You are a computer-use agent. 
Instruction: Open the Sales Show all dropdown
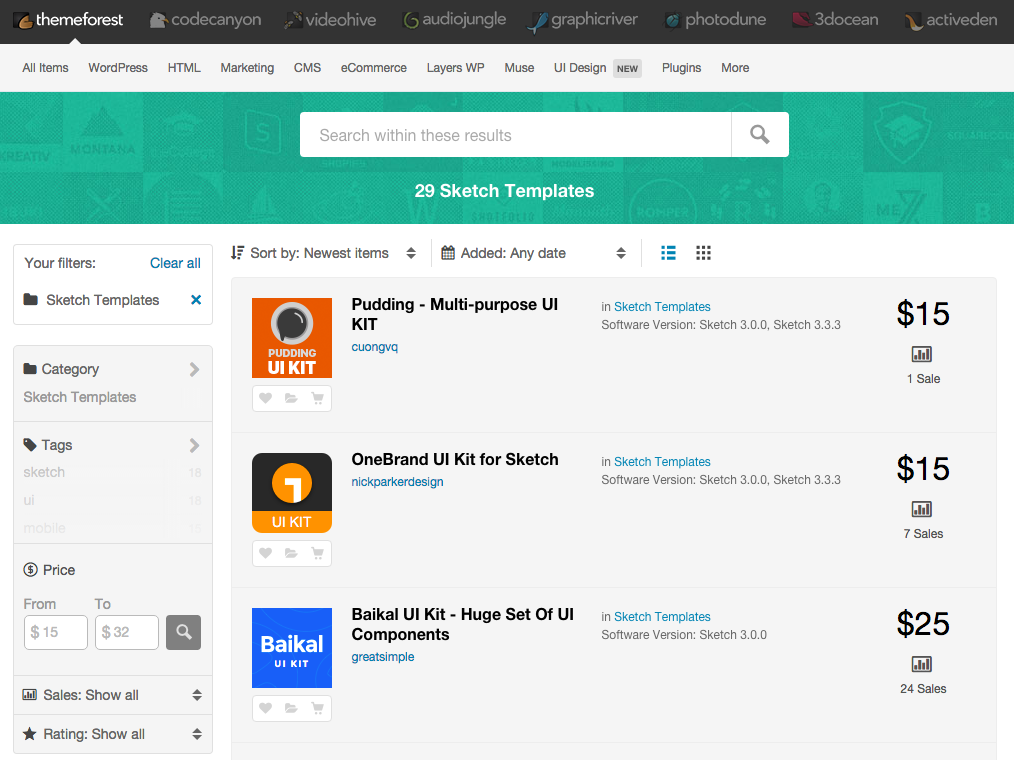click(x=113, y=695)
